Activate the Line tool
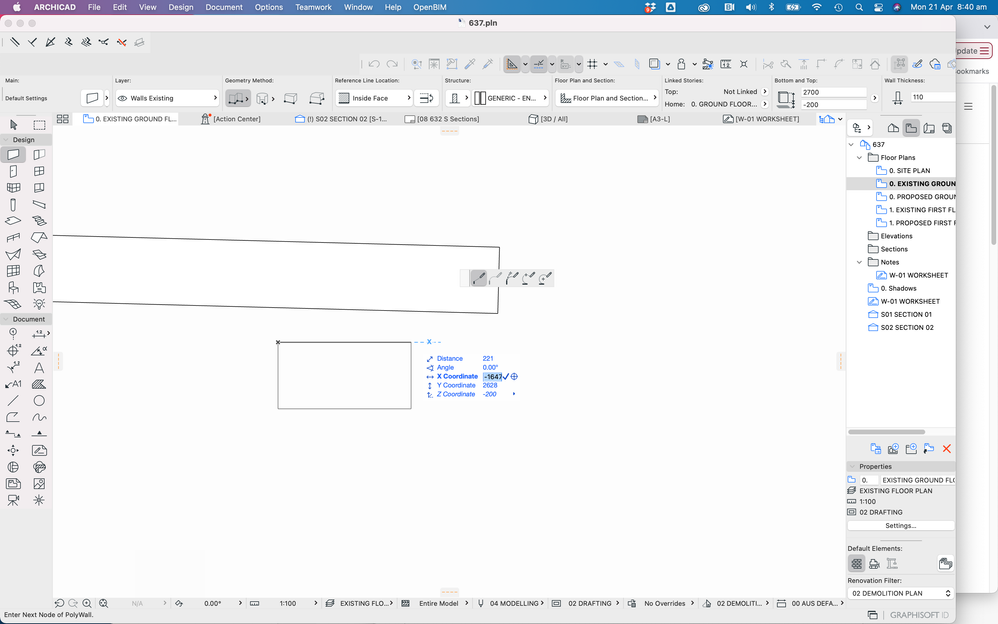The image size is (998, 624). [x=13, y=401]
